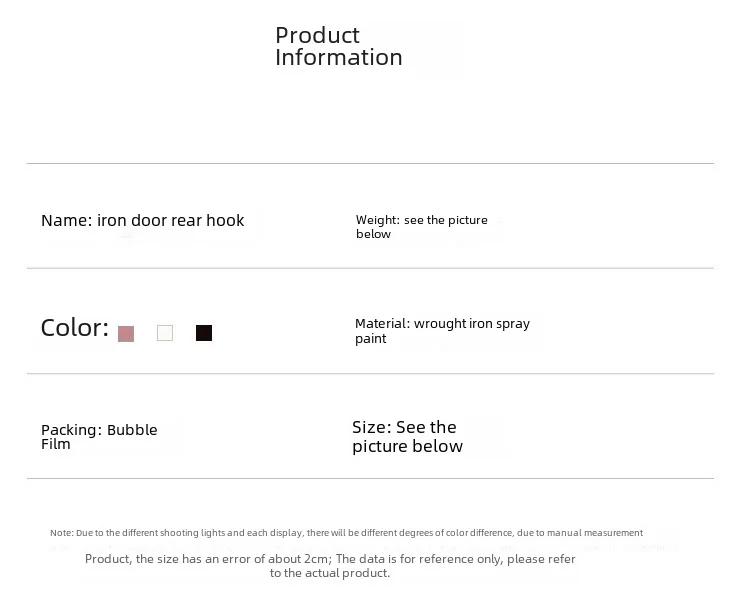Click the 'Packing: Bubble Film' text
Viewport: 750px width, 590px height.
tap(99, 436)
